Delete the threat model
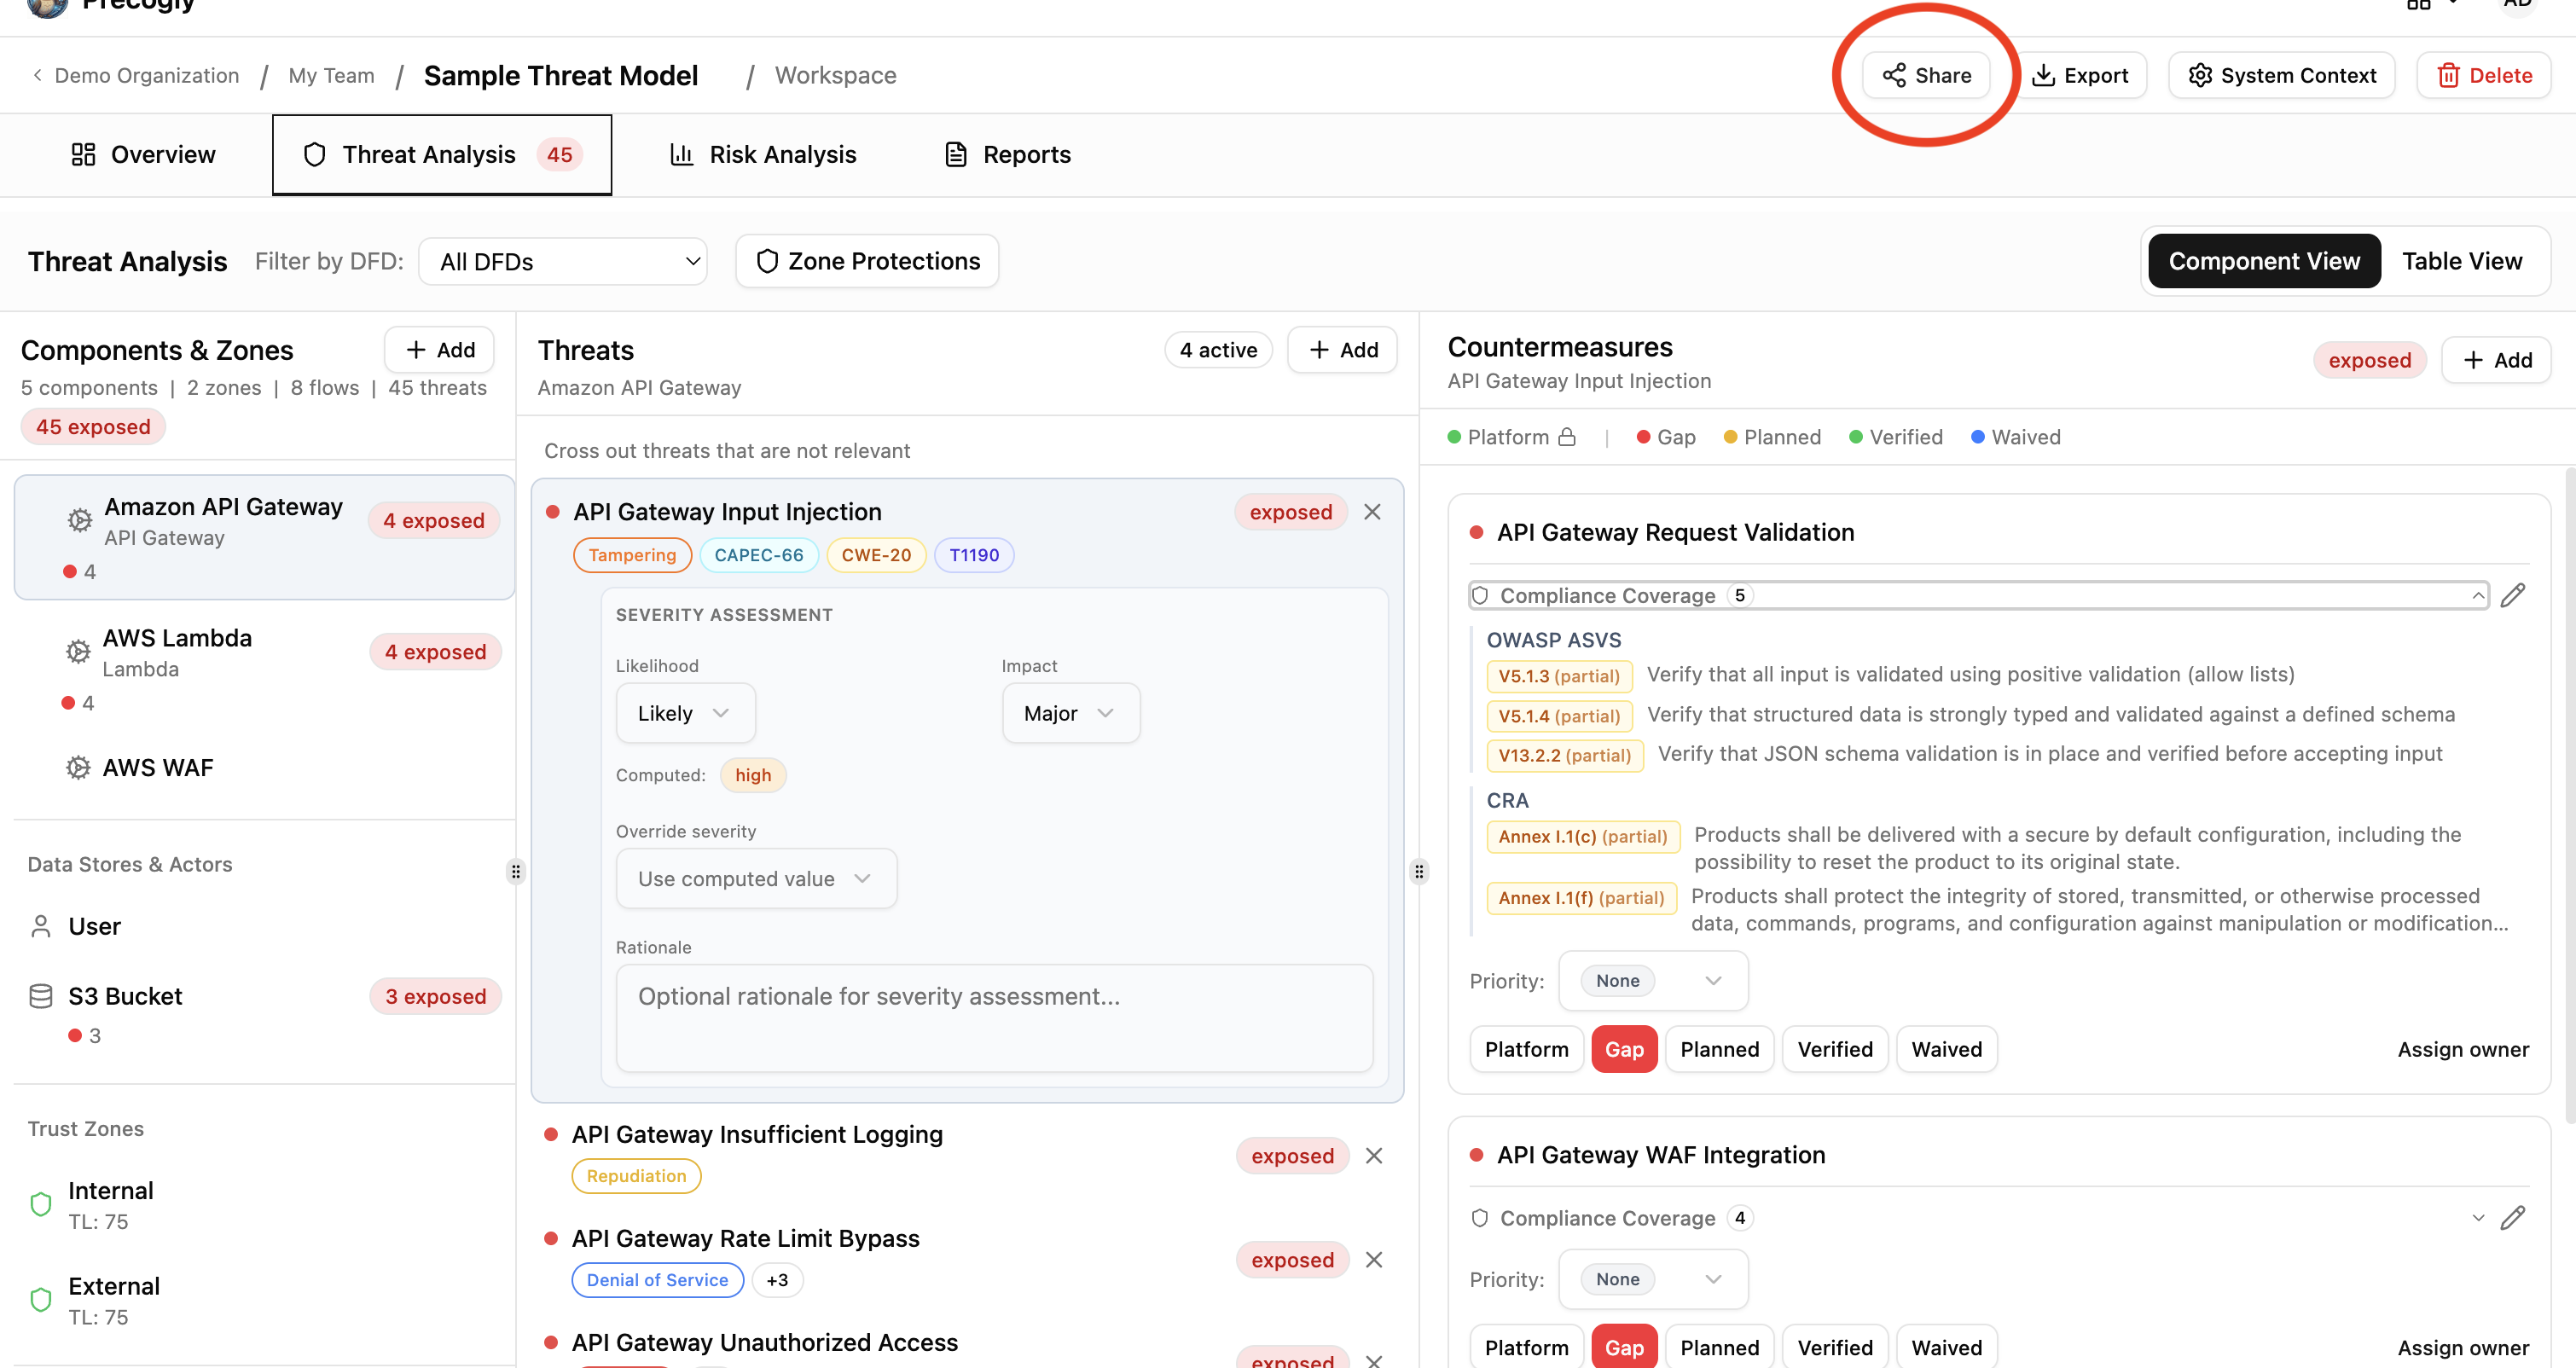The image size is (2576, 1368). [2484, 75]
